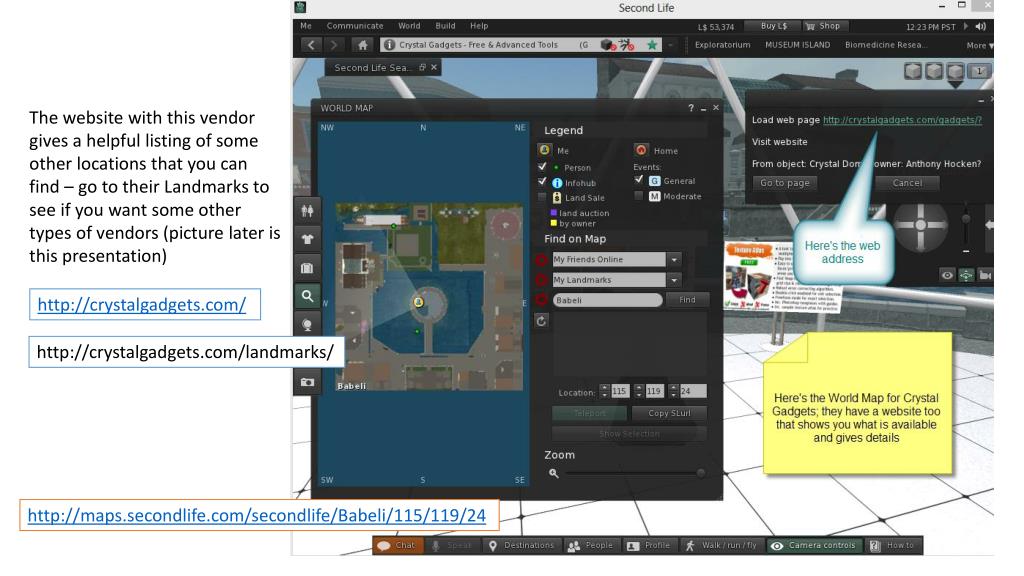Enable the Land Sale checkbox
This screenshot has width=1024, height=576.
543,196
